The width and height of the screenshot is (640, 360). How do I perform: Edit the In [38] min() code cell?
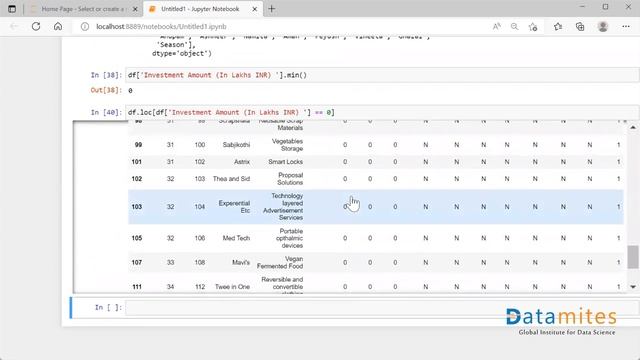pyautogui.click(x=382, y=75)
